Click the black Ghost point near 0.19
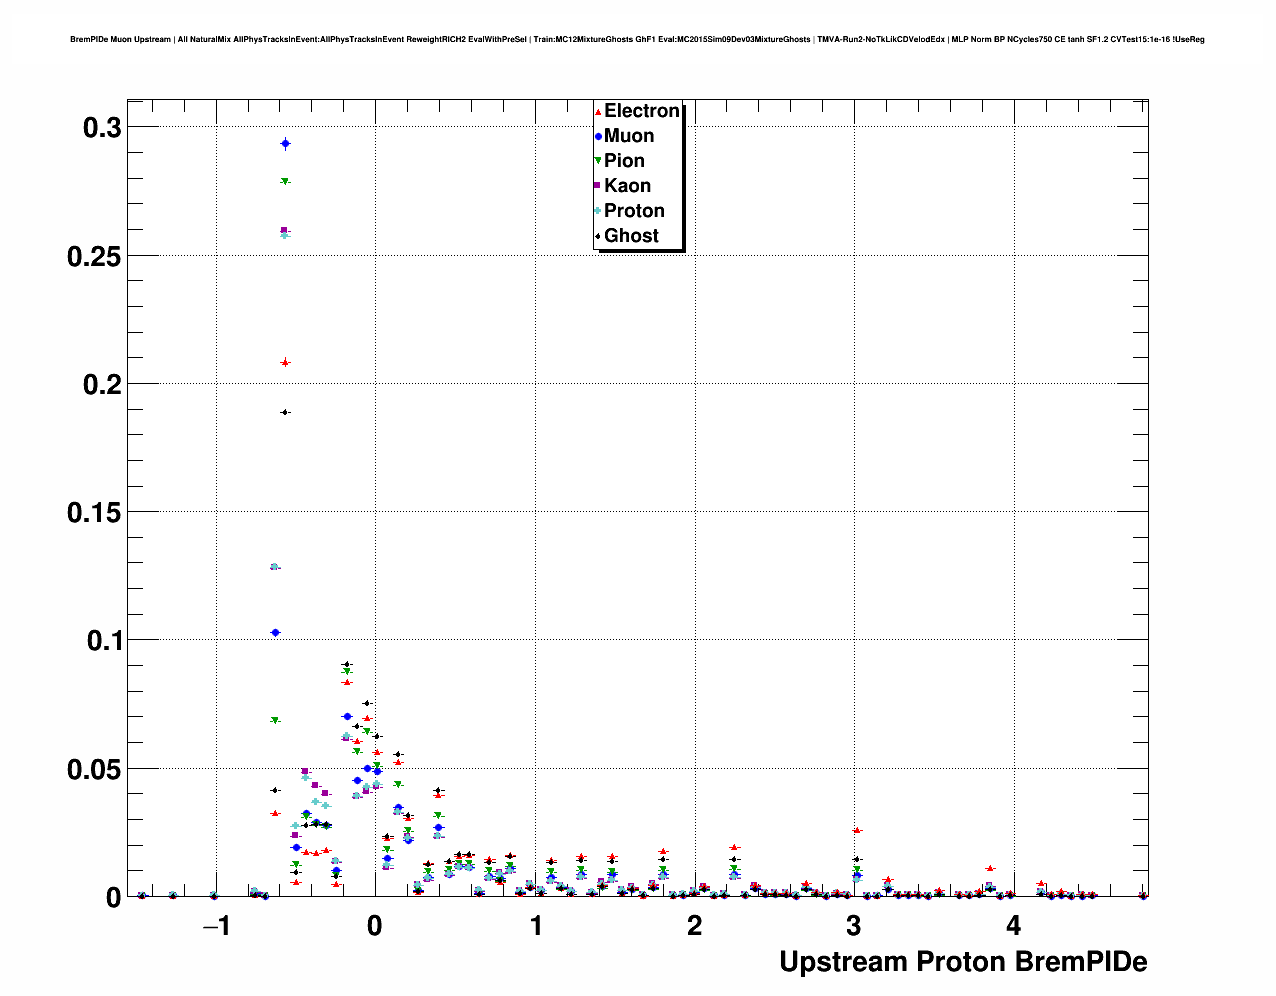Screen dimensions: 1276x996 285,412
